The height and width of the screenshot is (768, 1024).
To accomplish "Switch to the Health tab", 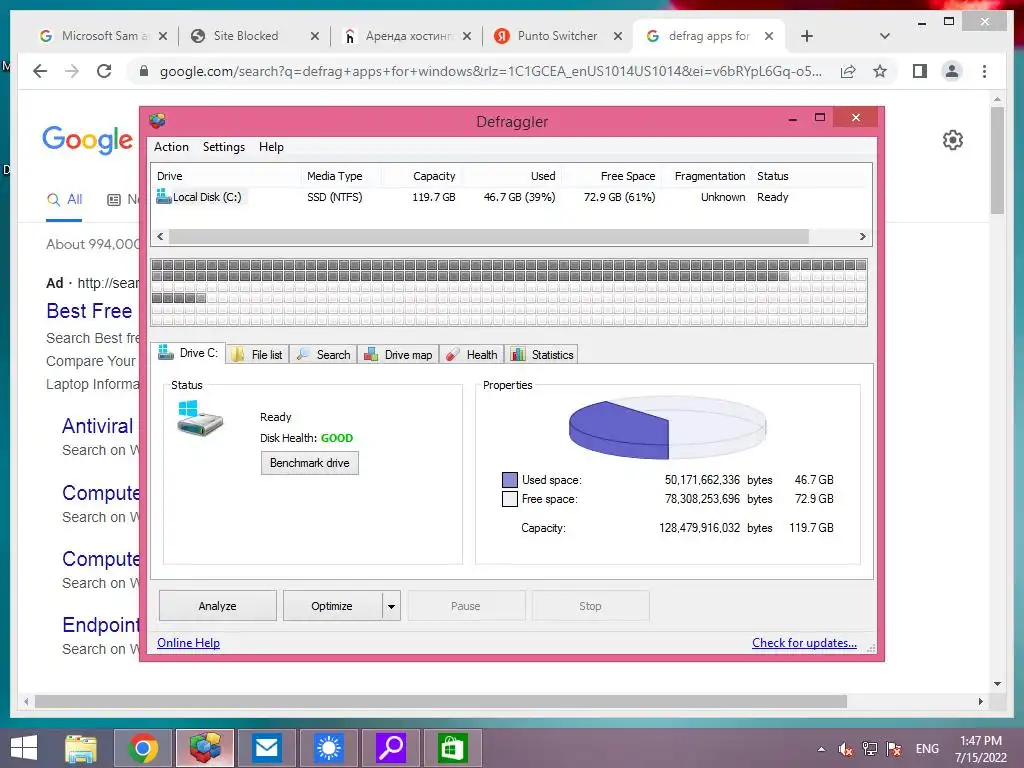I will [472, 355].
